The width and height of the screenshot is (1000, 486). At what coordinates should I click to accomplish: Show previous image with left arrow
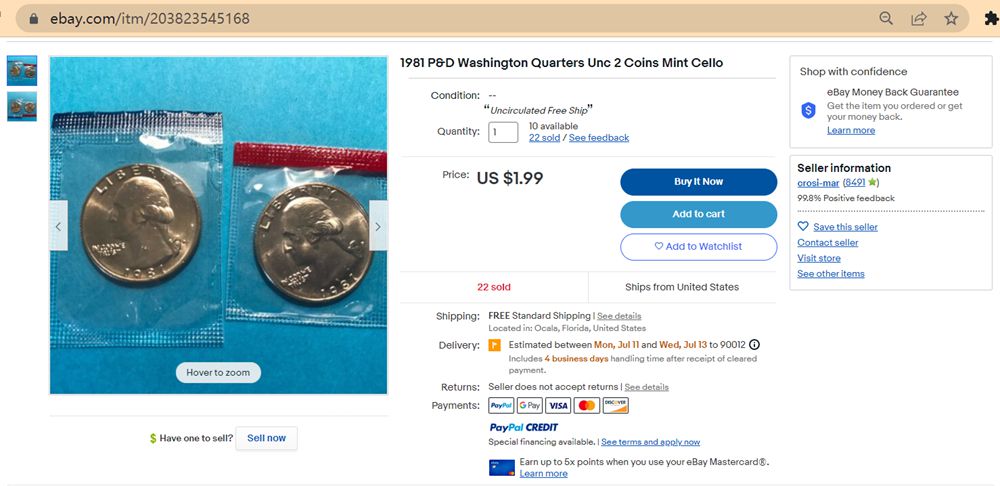point(58,227)
